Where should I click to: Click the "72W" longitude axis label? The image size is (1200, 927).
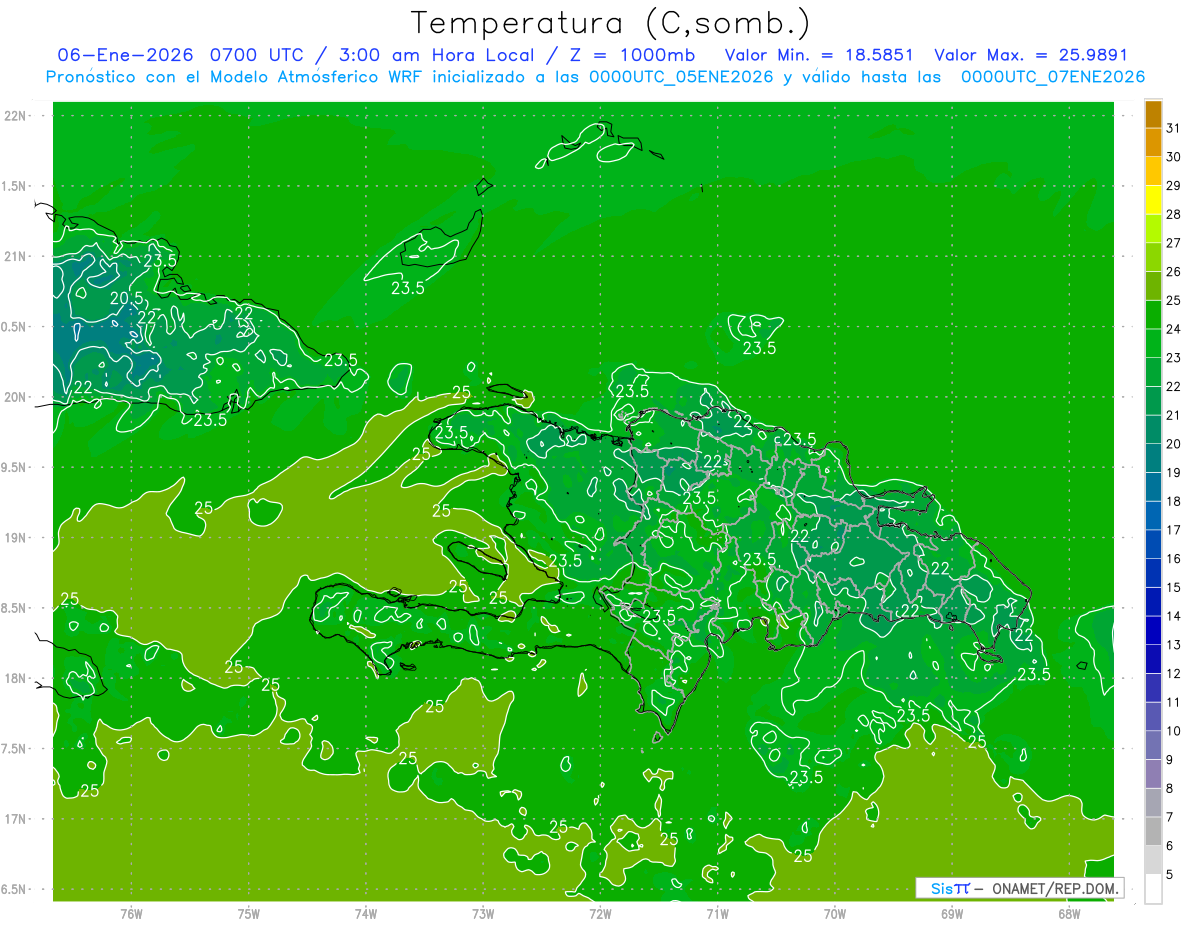pyautogui.click(x=600, y=914)
